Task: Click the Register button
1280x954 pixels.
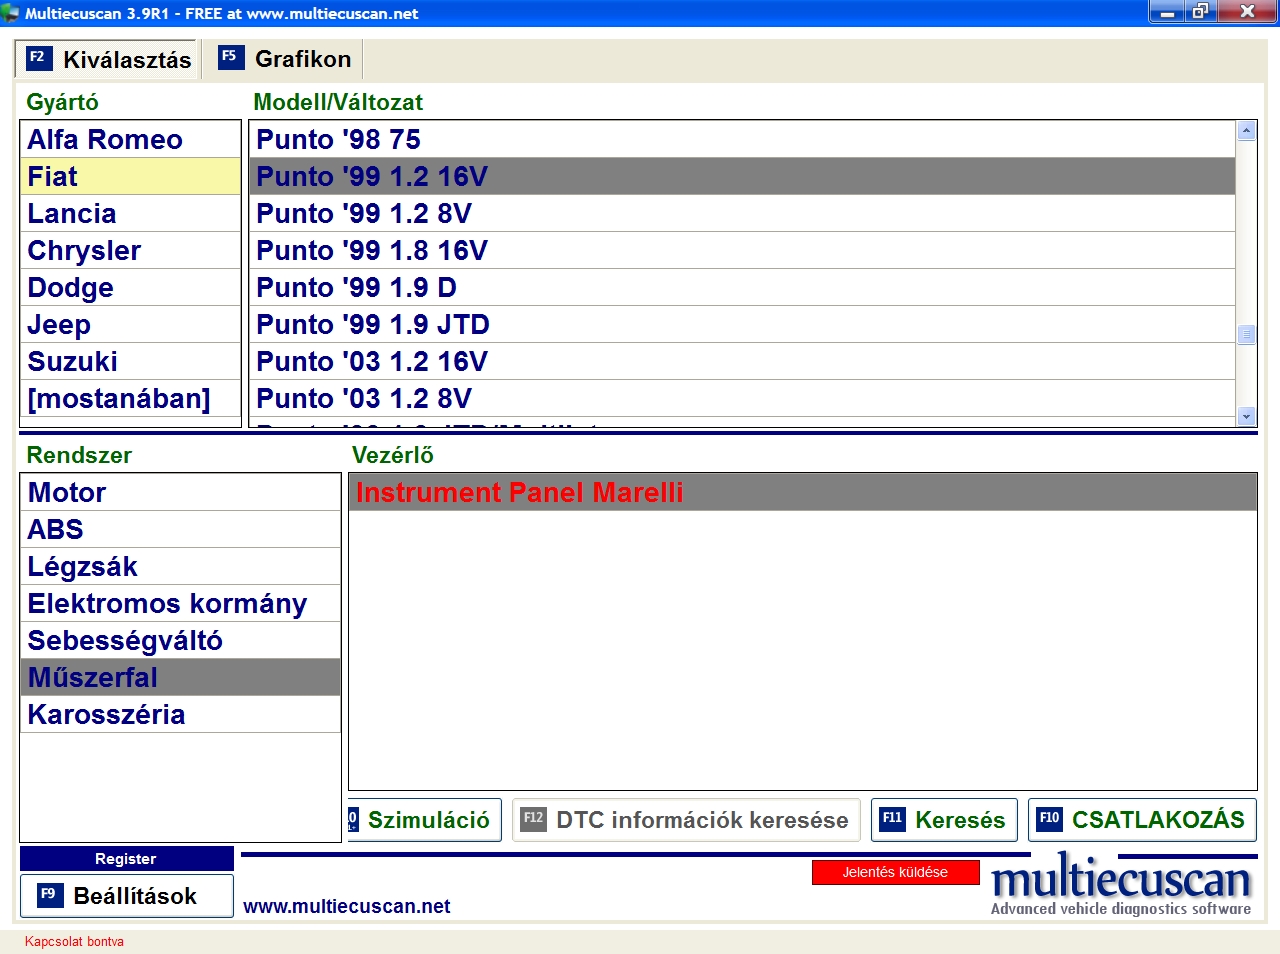Action: [x=126, y=858]
